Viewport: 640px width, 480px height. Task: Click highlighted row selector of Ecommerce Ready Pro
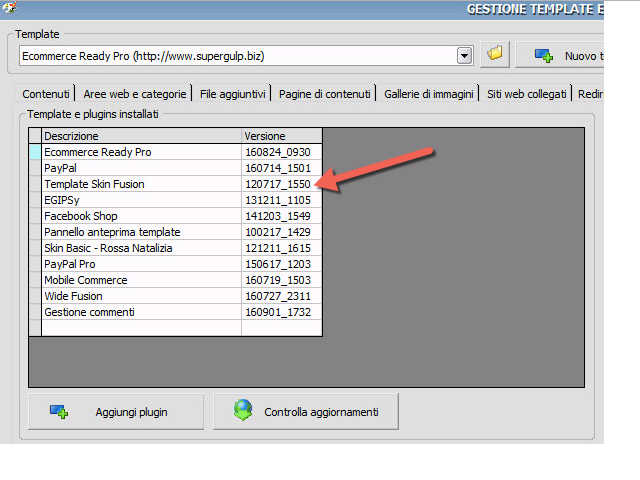(35, 152)
